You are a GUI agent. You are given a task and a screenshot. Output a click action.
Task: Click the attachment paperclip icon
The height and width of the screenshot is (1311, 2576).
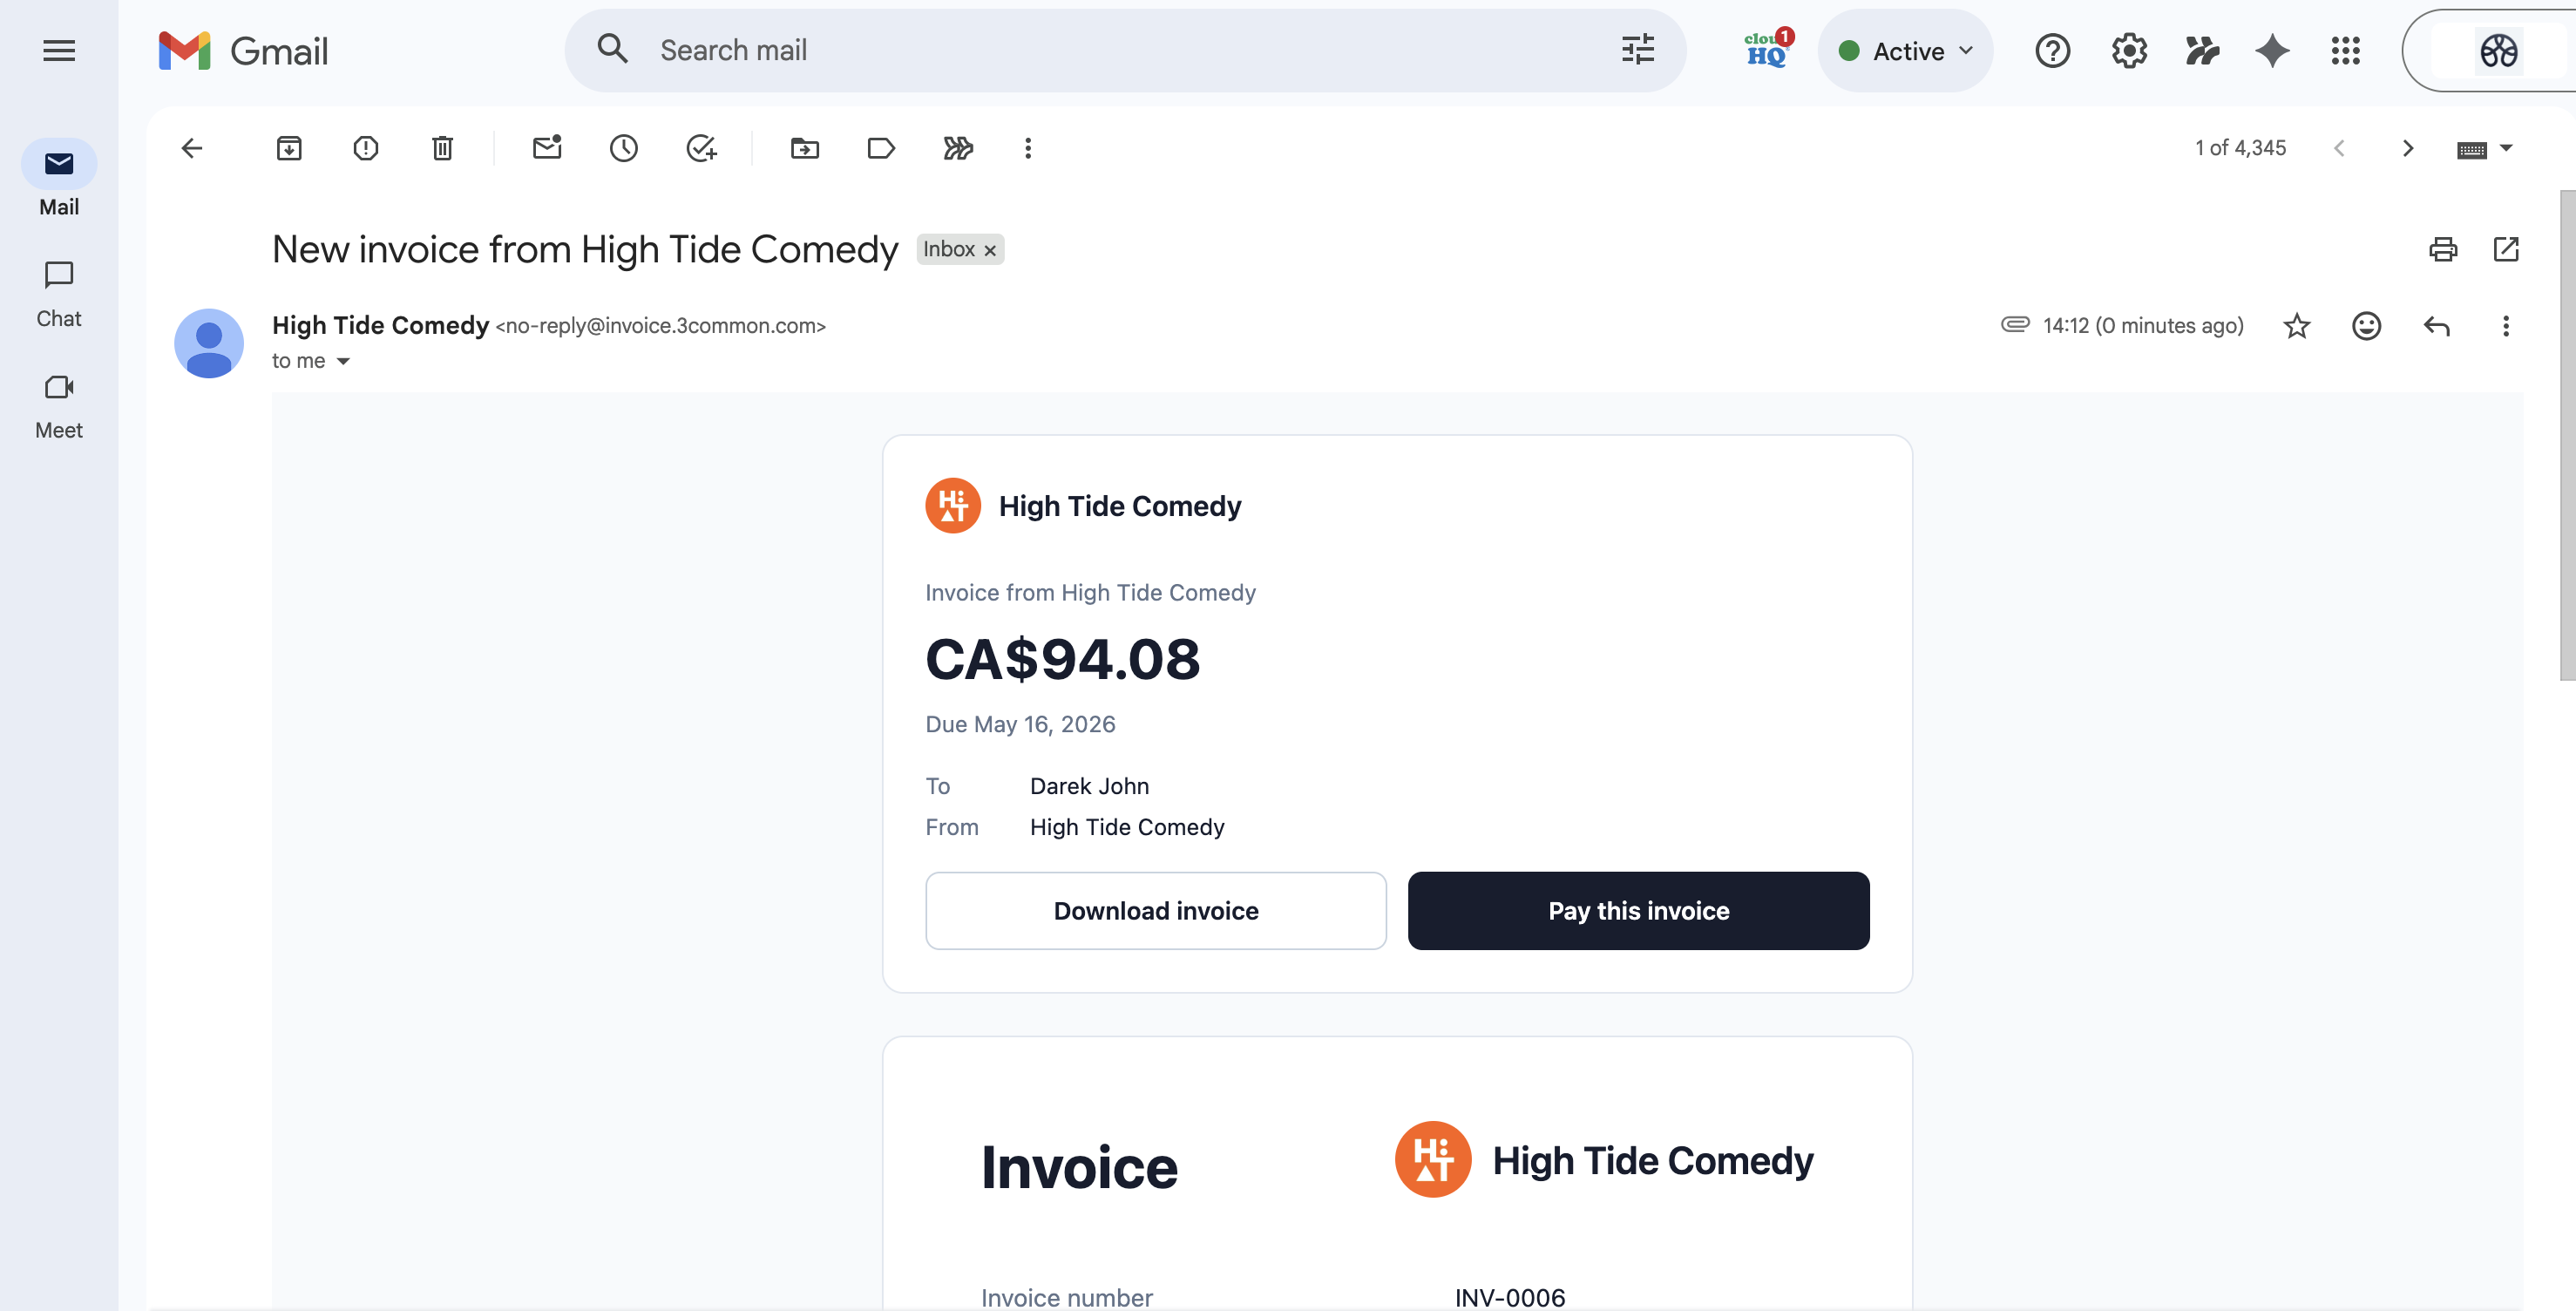(2015, 324)
